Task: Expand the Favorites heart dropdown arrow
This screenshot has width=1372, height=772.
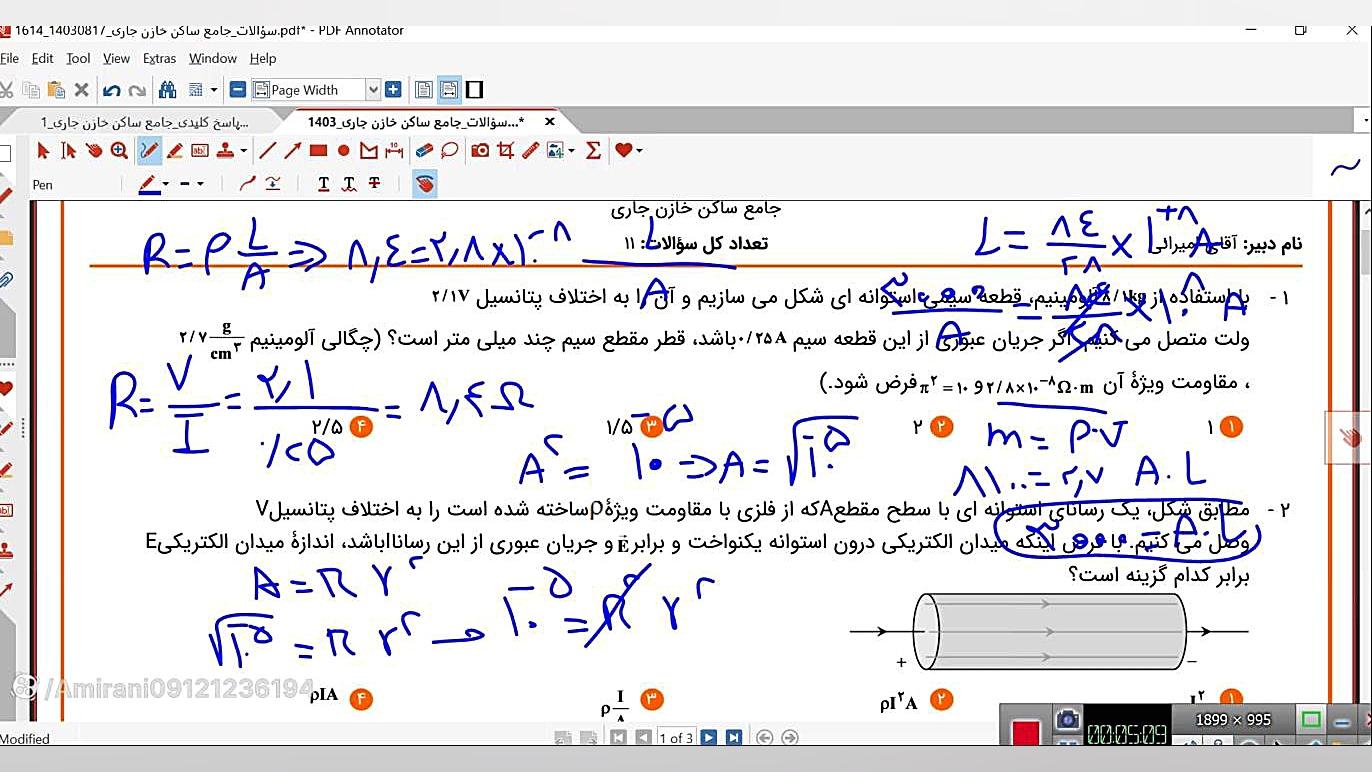Action: (x=639, y=151)
